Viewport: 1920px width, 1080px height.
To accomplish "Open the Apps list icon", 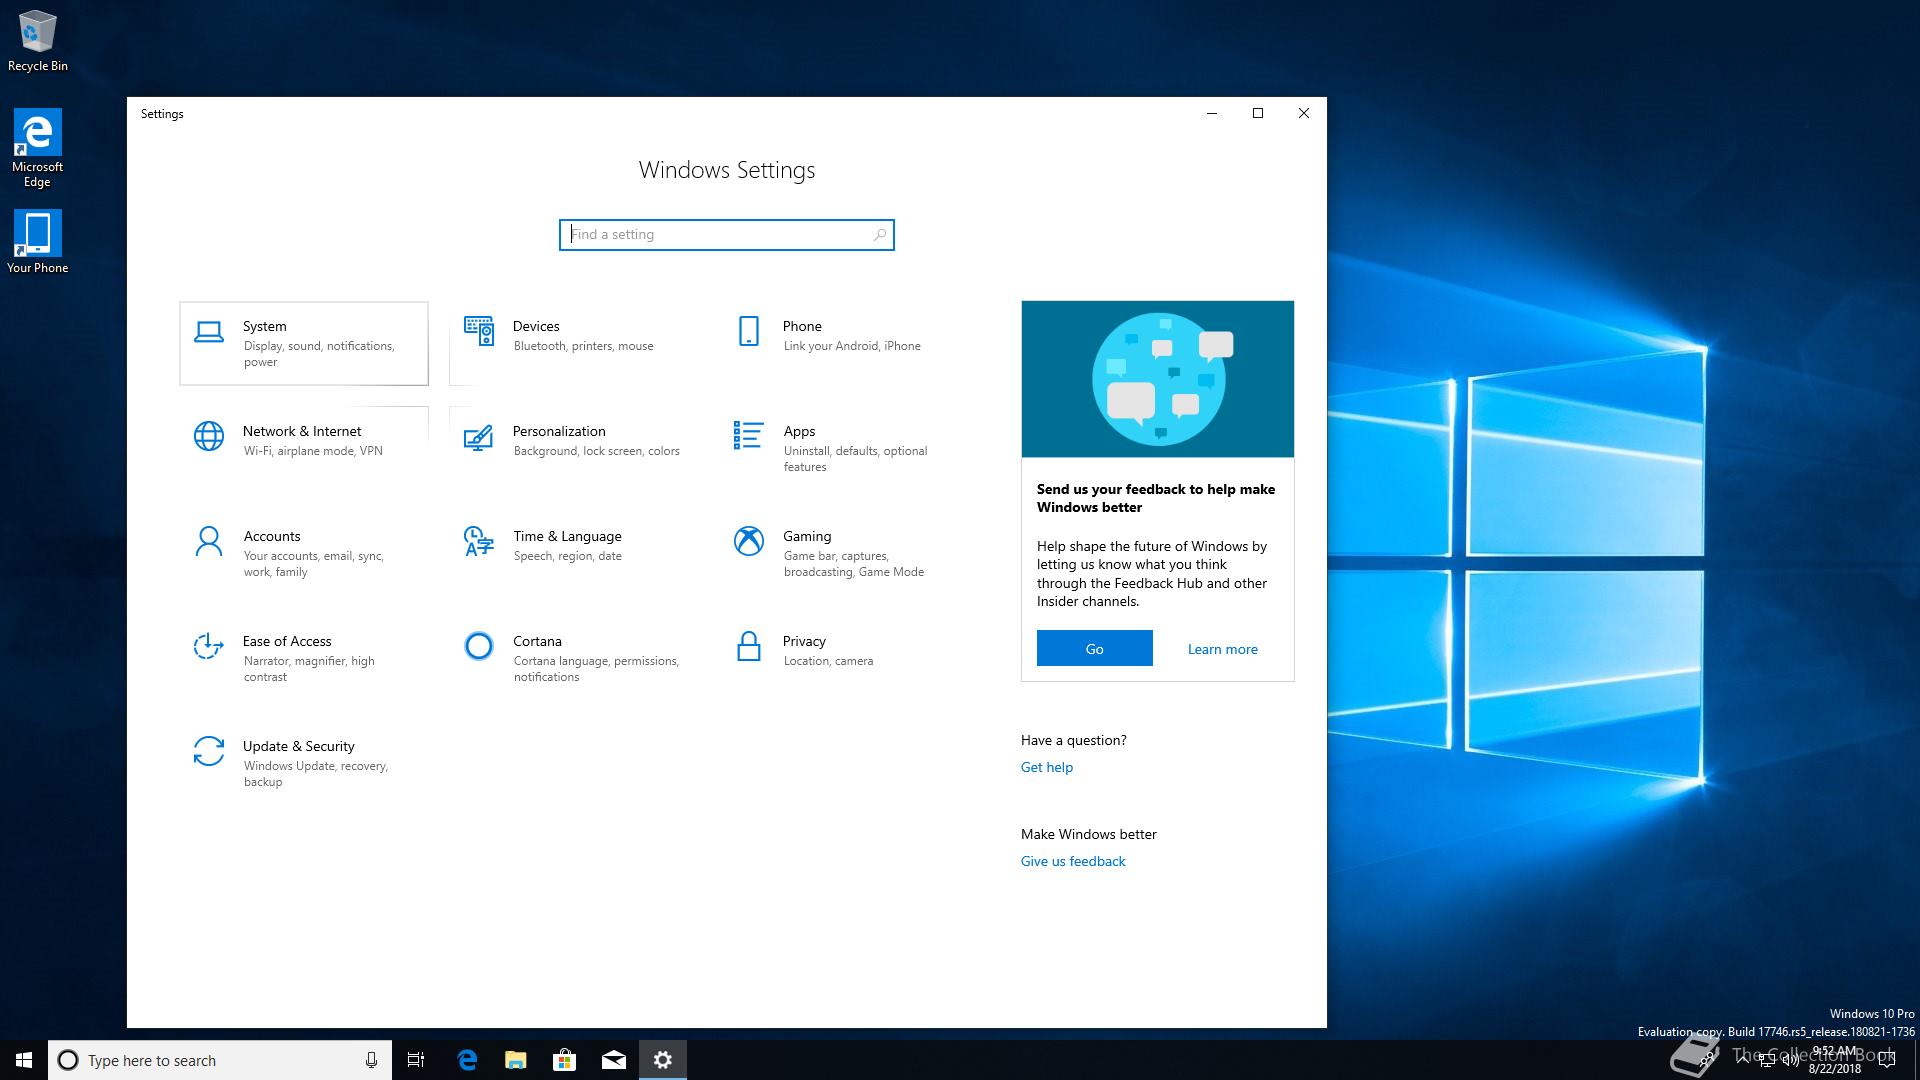I will (x=748, y=435).
